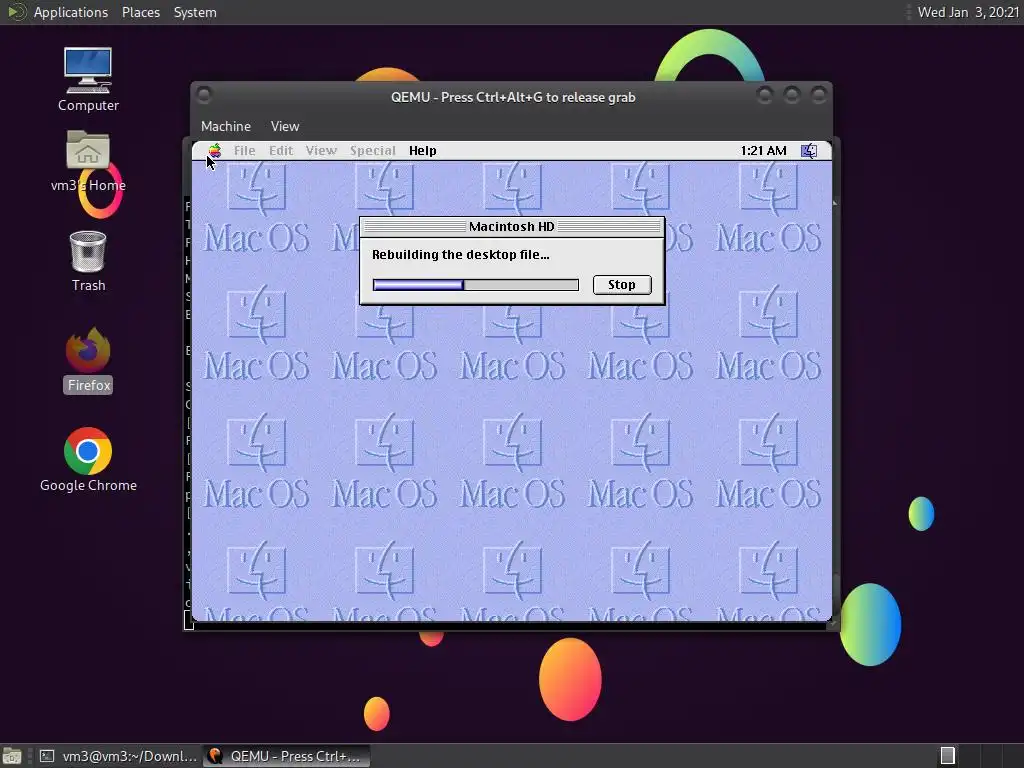The width and height of the screenshot is (1024, 768).
Task: Open the Mac OS Help menu
Action: tap(423, 151)
